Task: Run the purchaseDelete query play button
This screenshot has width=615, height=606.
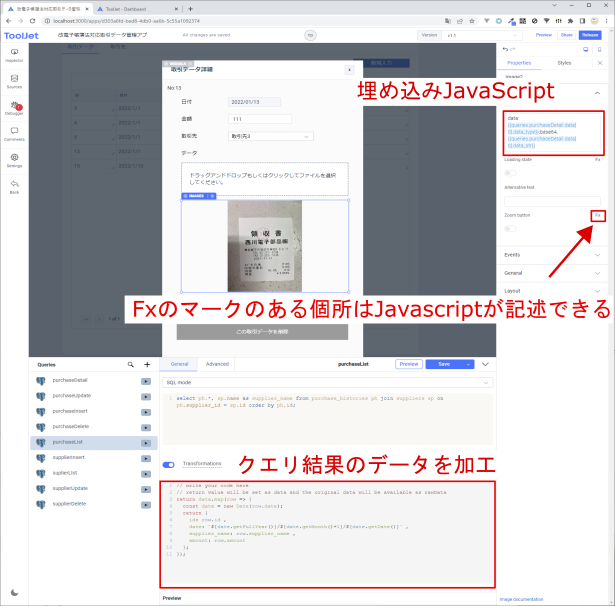Action: click(146, 428)
